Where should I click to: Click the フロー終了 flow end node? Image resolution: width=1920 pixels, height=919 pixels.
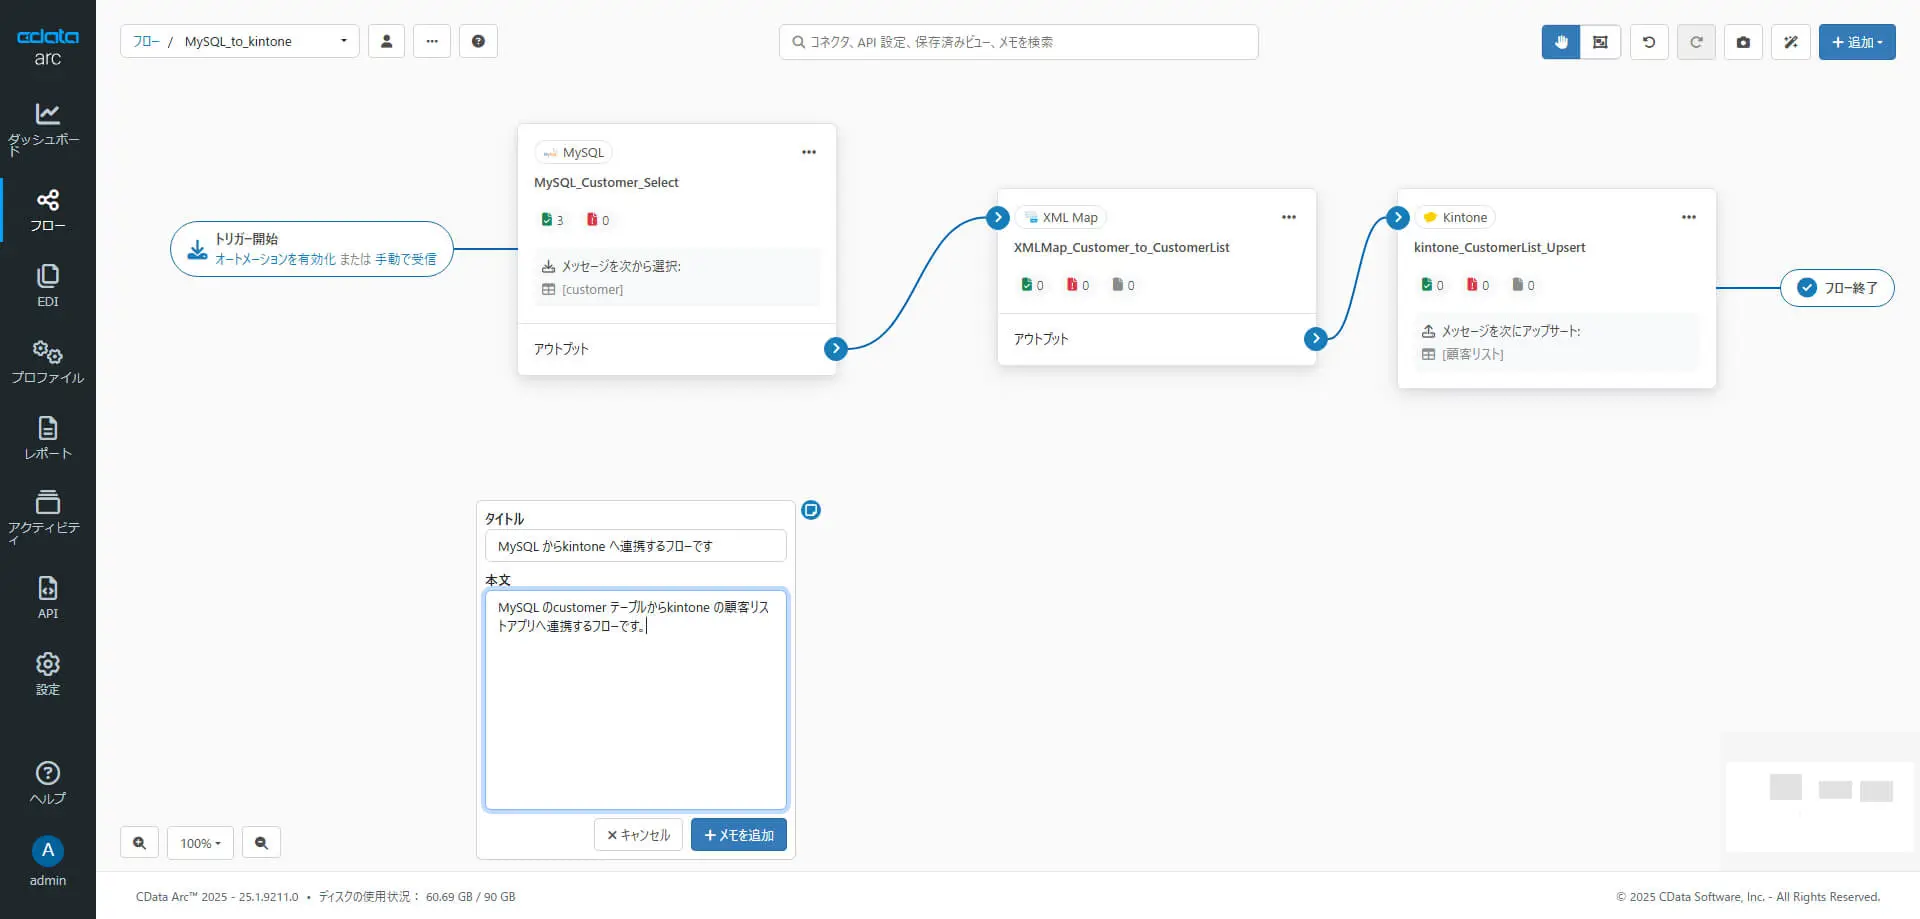coord(1837,288)
